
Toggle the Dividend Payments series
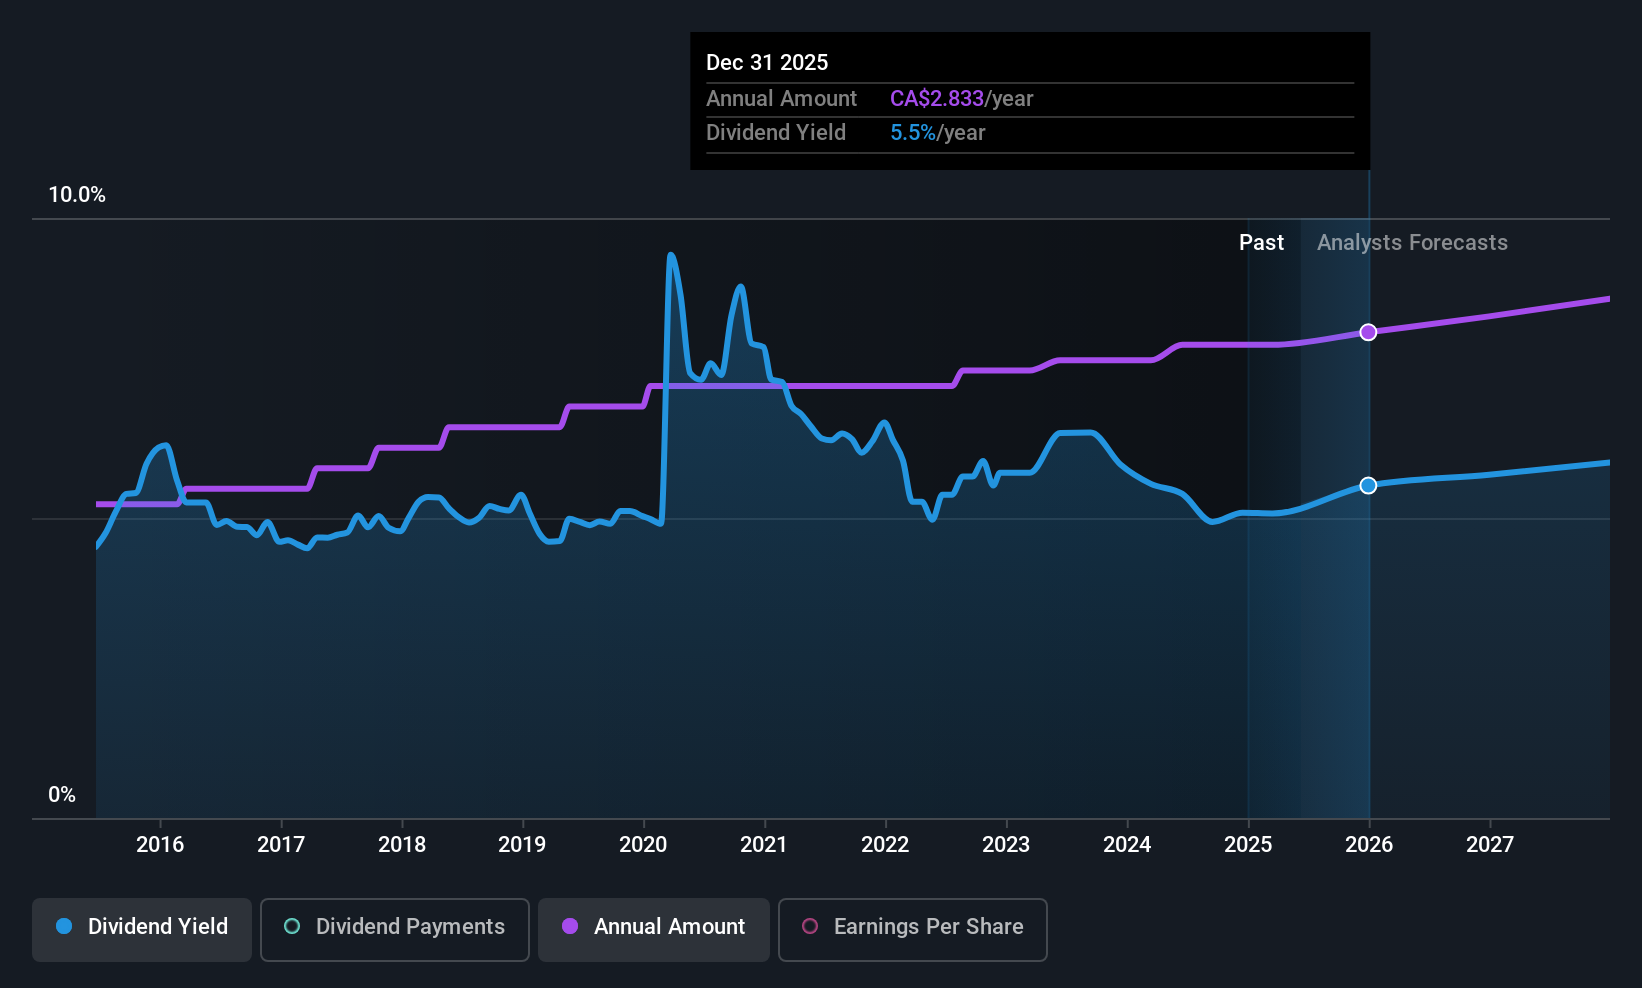click(x=395, y=930)
